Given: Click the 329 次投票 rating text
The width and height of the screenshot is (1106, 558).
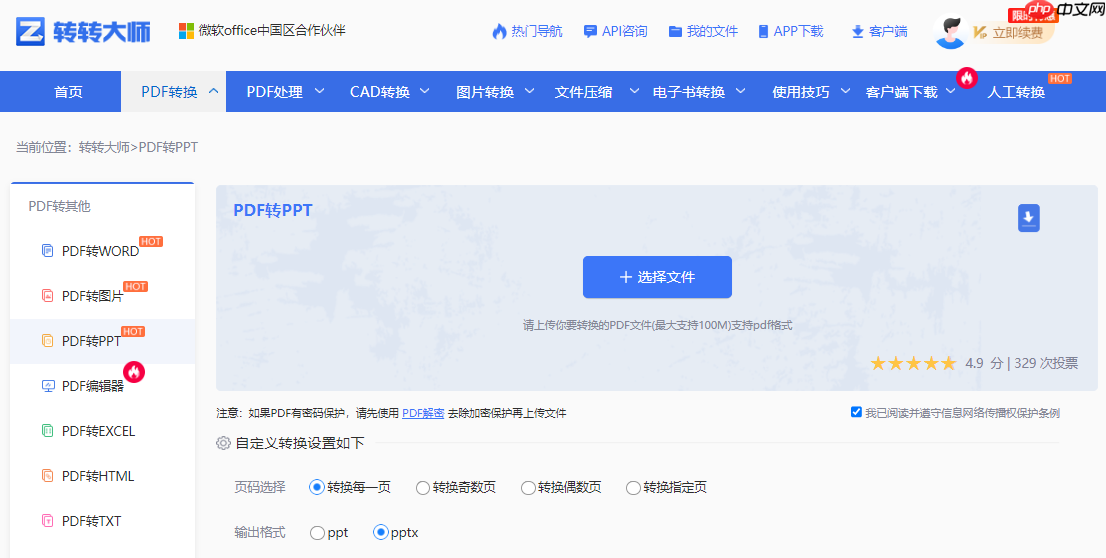Looking at the screenshot, I should tap(1046, 363).
